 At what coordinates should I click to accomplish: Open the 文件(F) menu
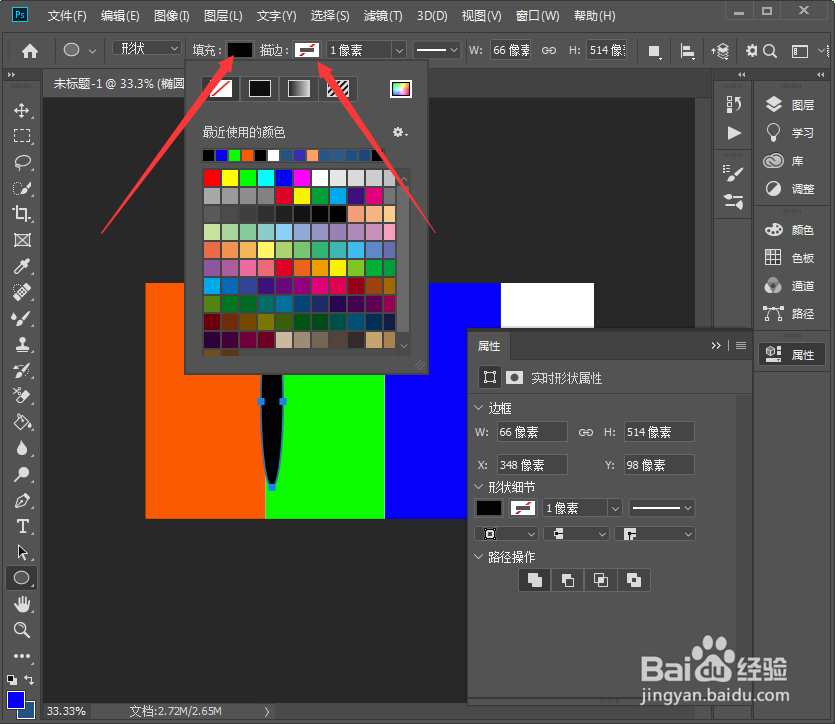(67, 16)
